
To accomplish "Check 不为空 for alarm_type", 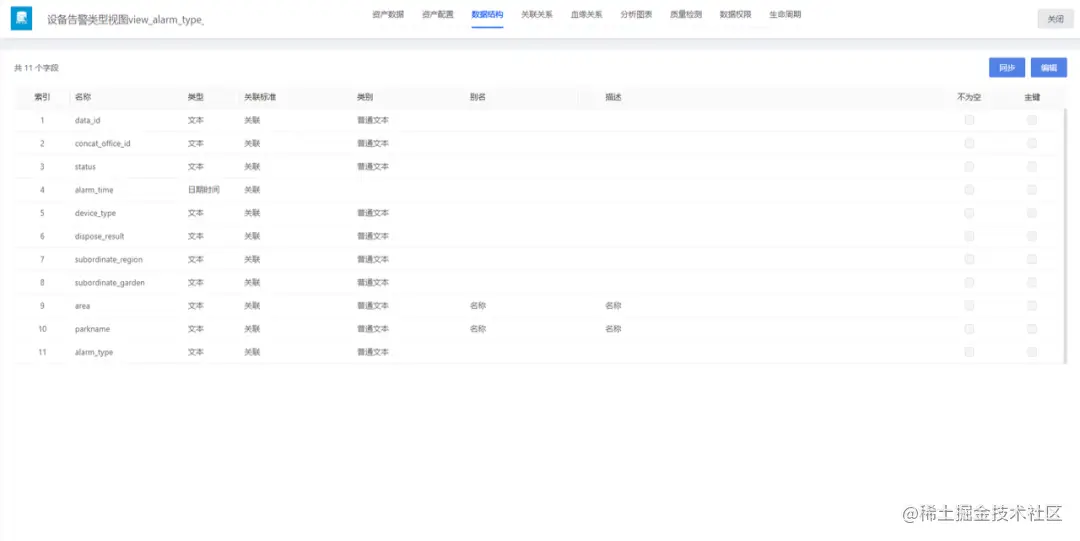I will point(969,352).
